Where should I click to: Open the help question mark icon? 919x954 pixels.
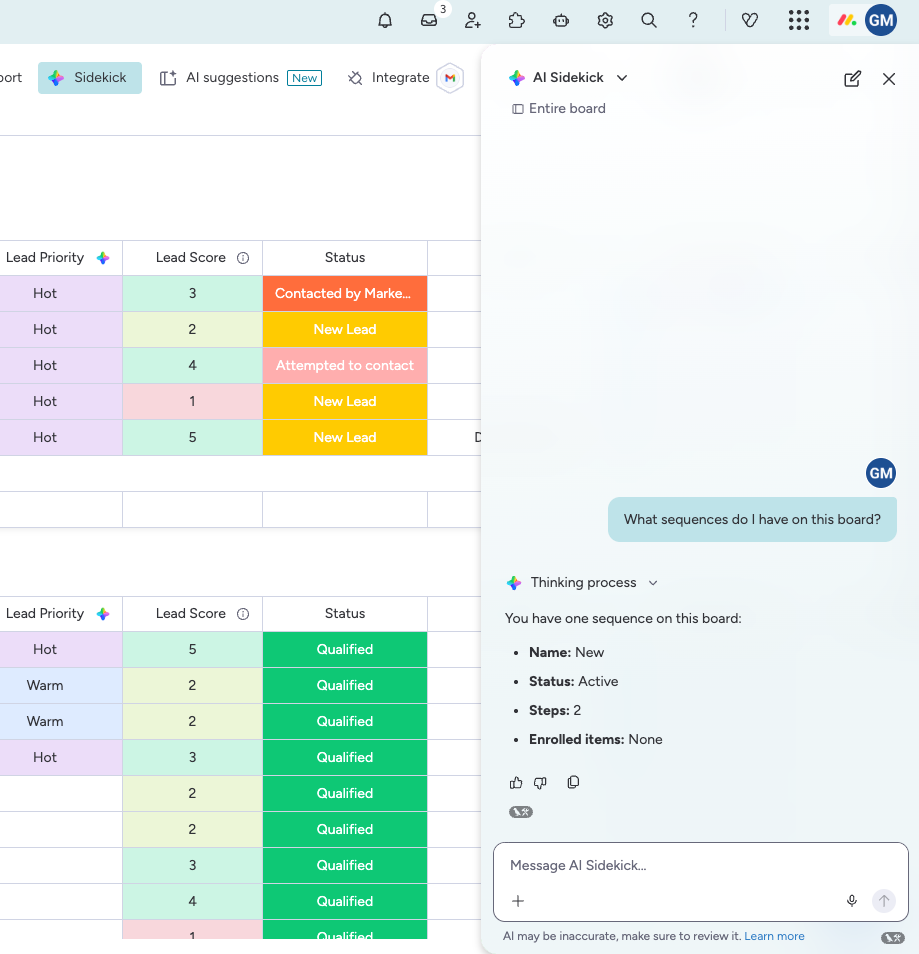693,20
